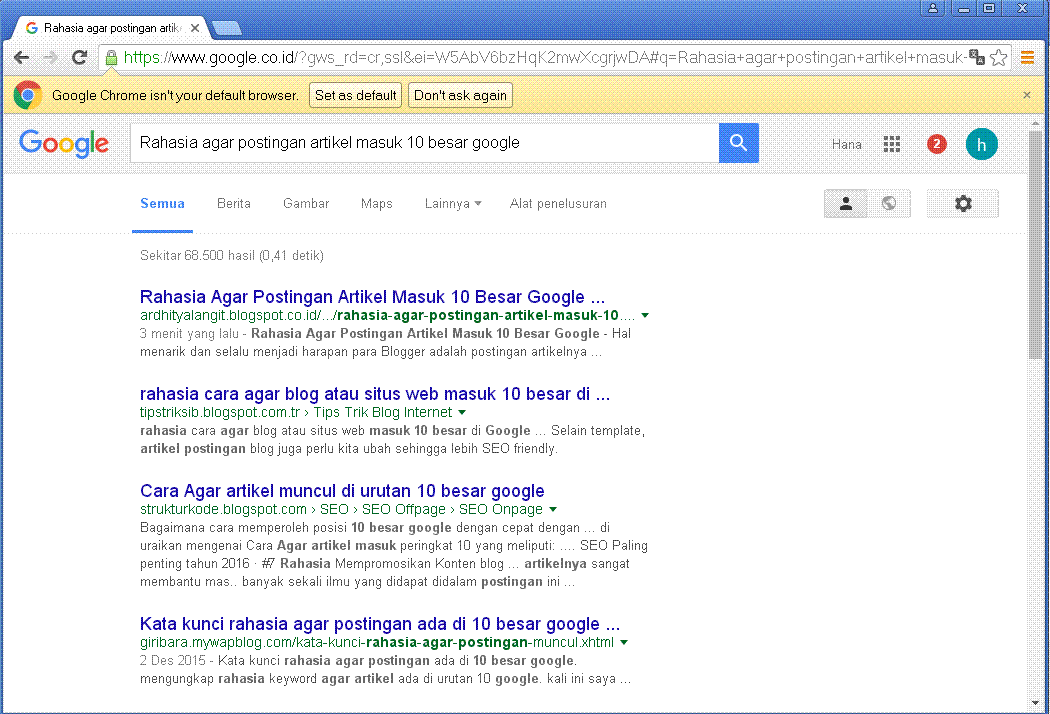
Task: Close the Rahasia agar postingan tab
Action: [x=195, y=28]
